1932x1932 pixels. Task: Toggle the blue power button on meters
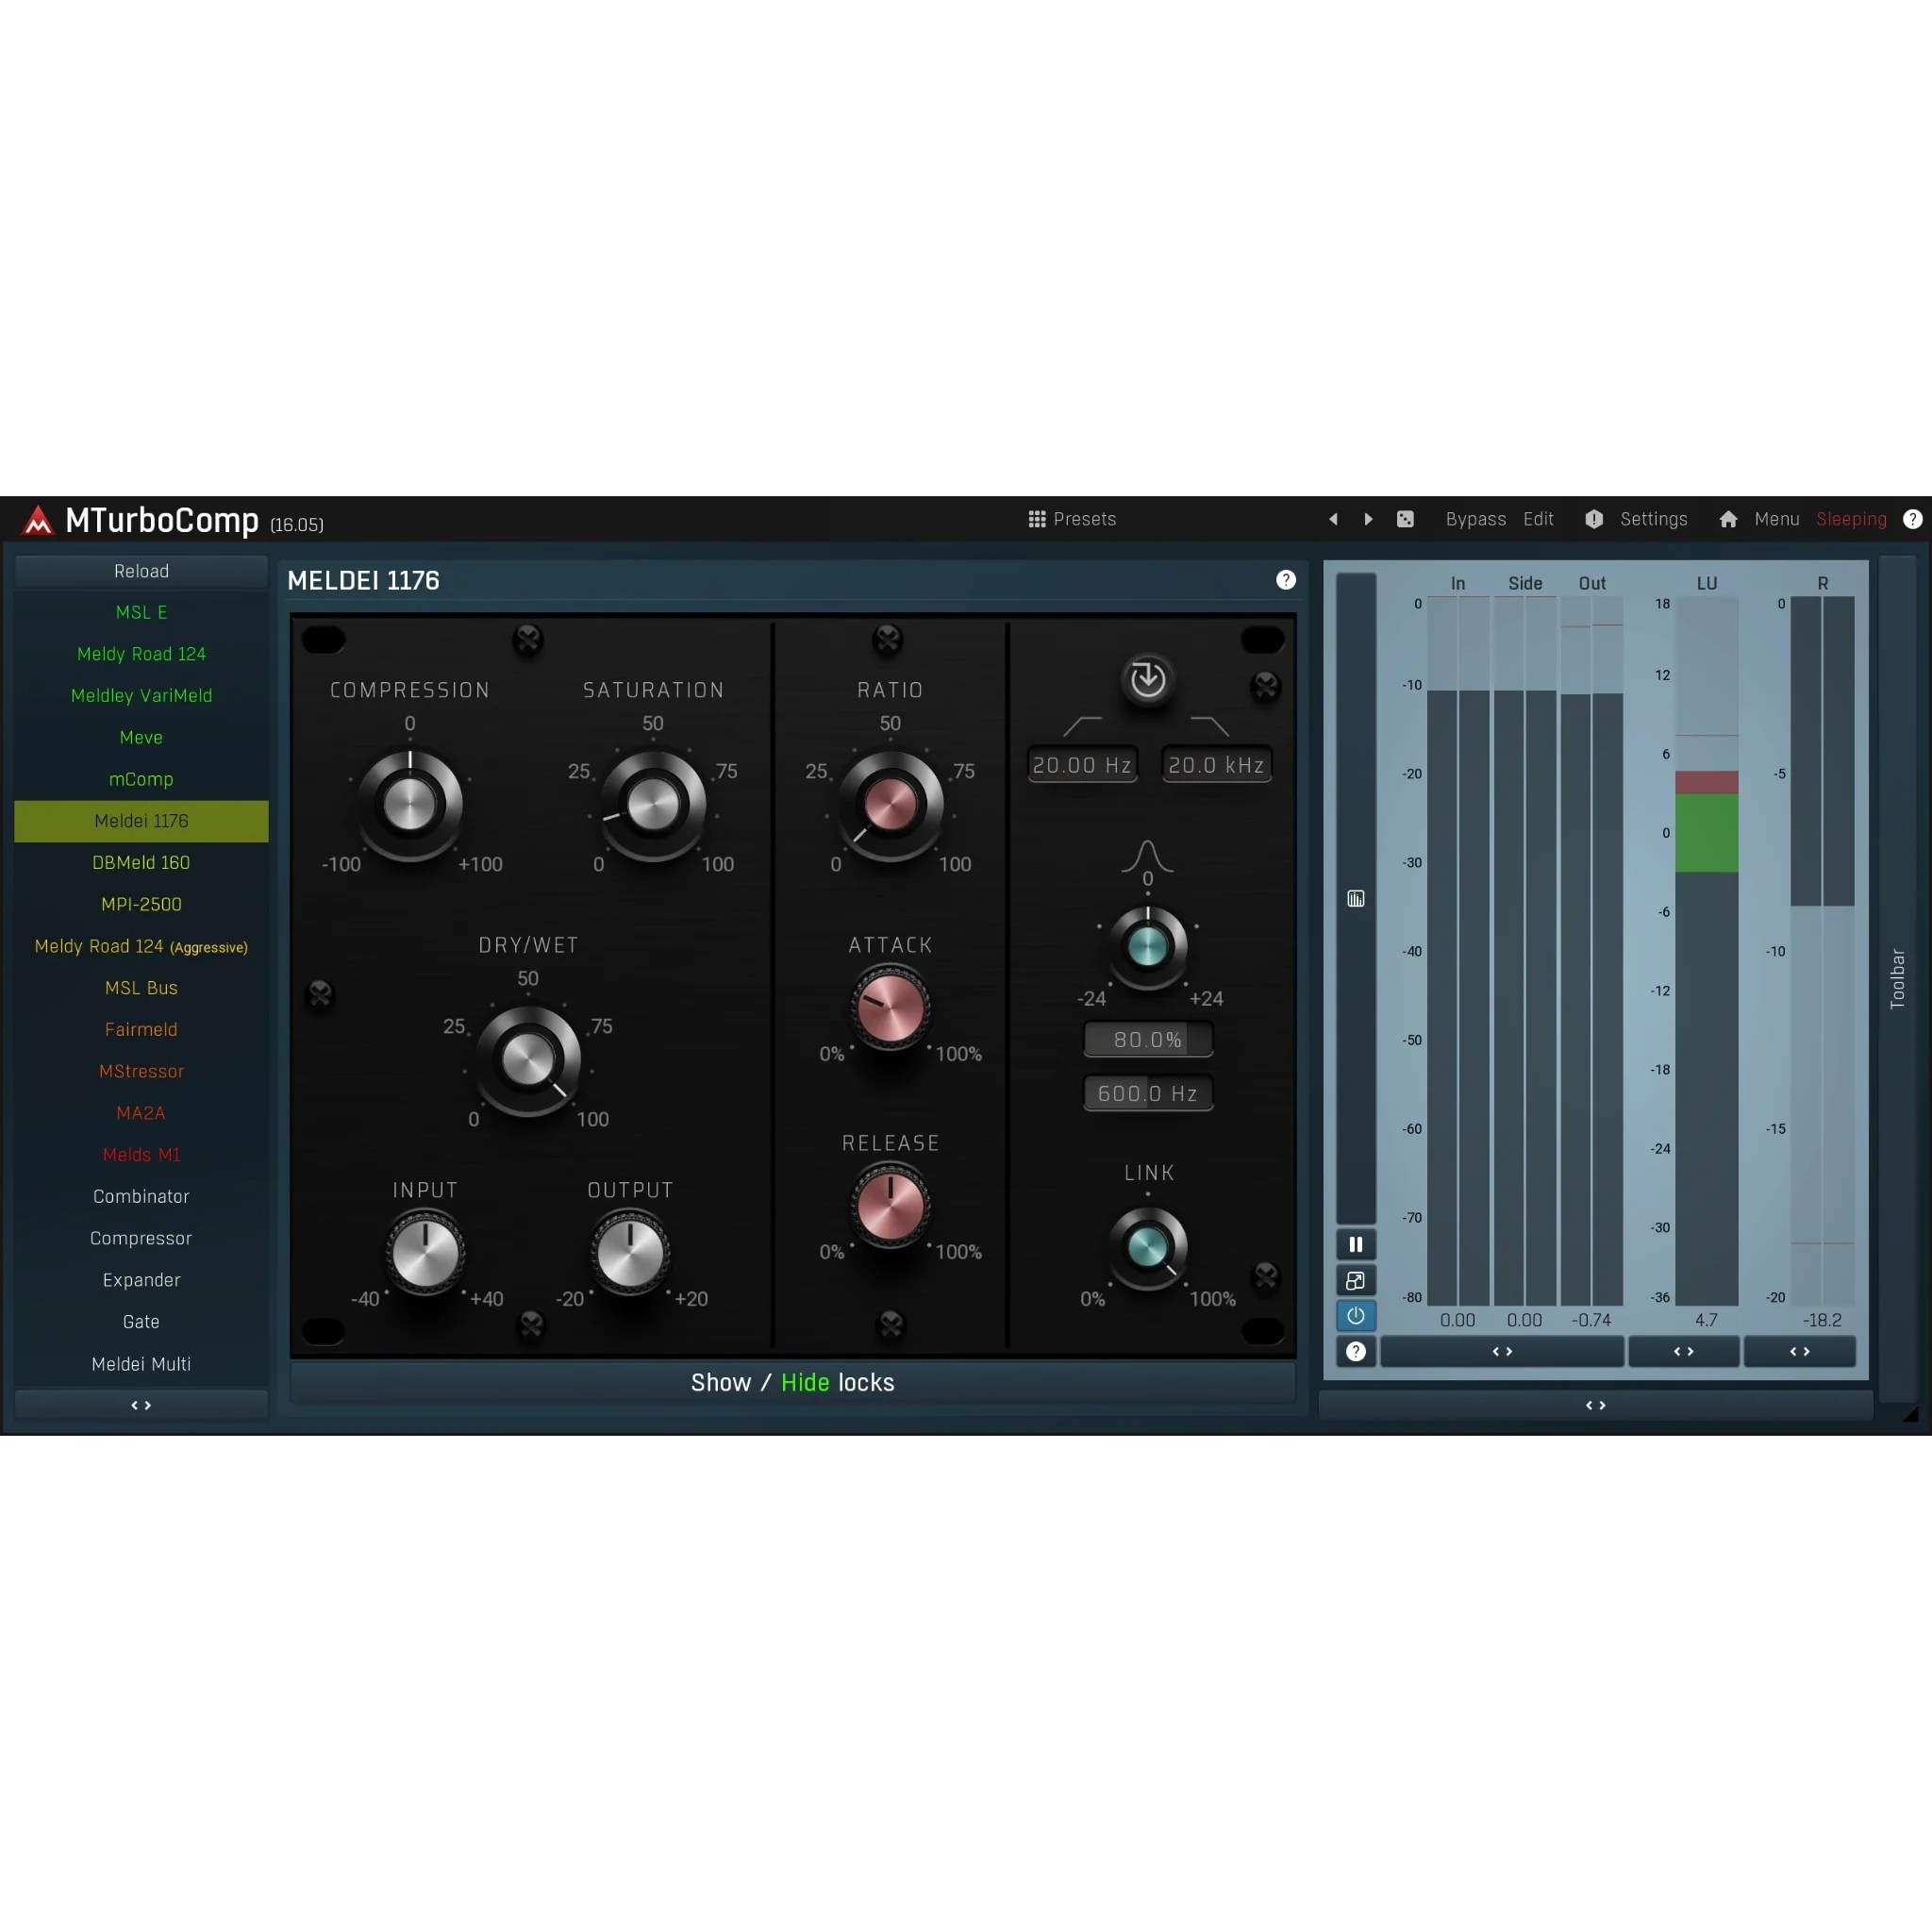point(1356,1316)
